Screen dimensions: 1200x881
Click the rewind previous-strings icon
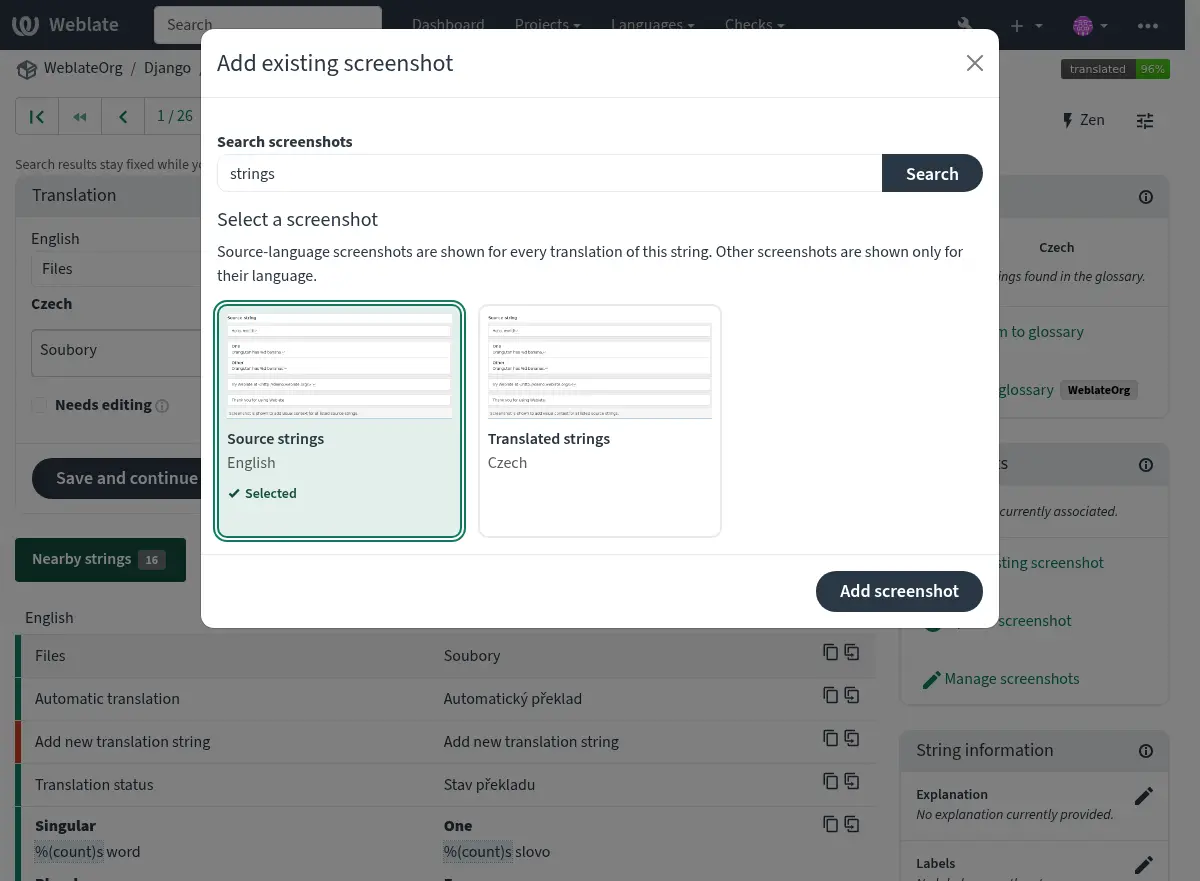80,117
